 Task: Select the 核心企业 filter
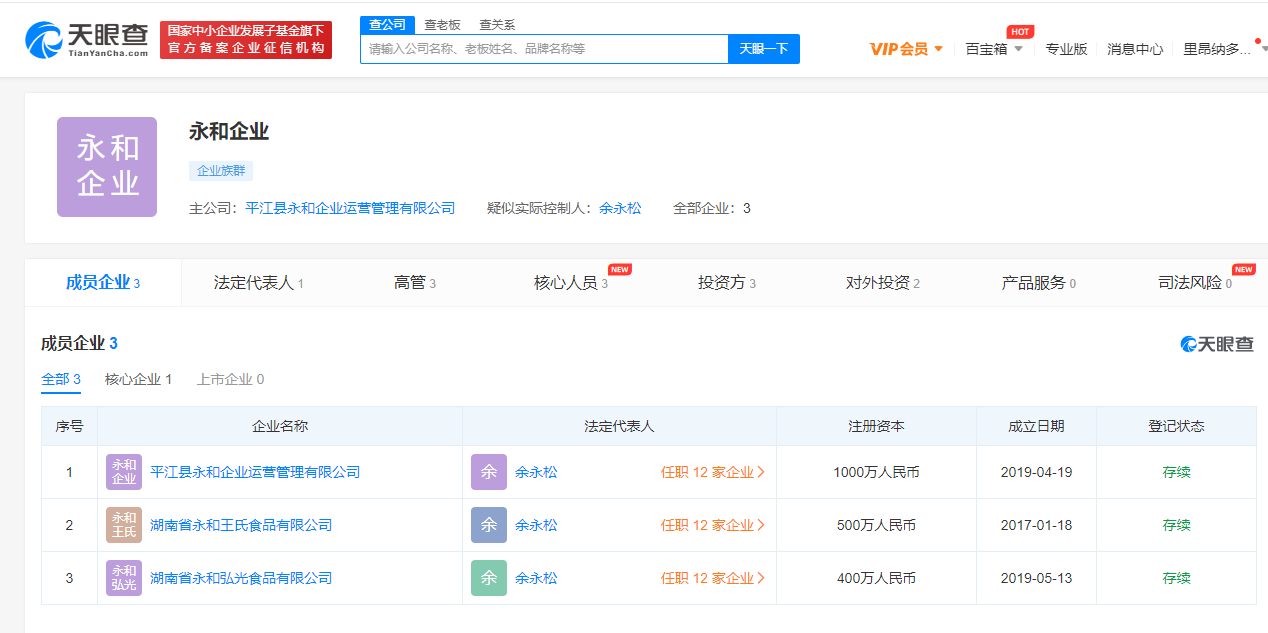coord(138,379)
